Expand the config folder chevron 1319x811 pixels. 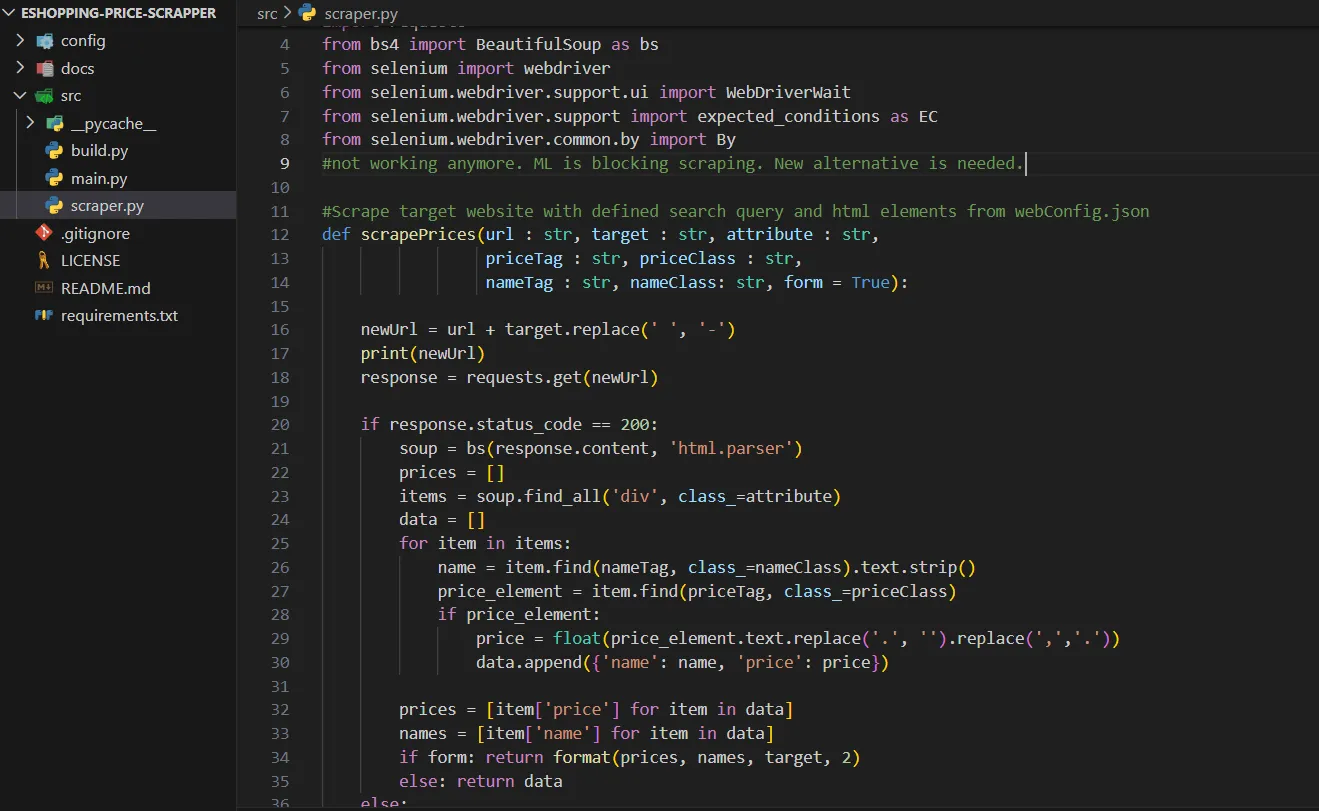tap(20, 41)
